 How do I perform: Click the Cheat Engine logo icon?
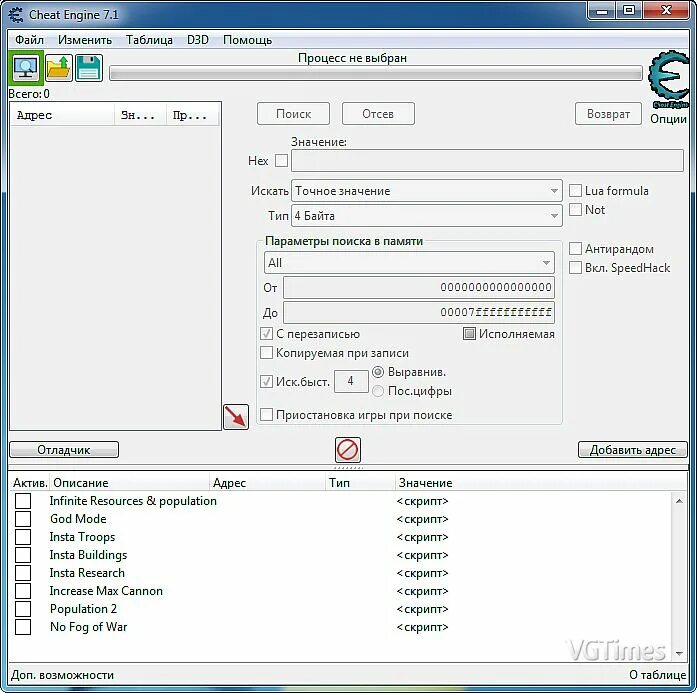click(x=668, y=80)
